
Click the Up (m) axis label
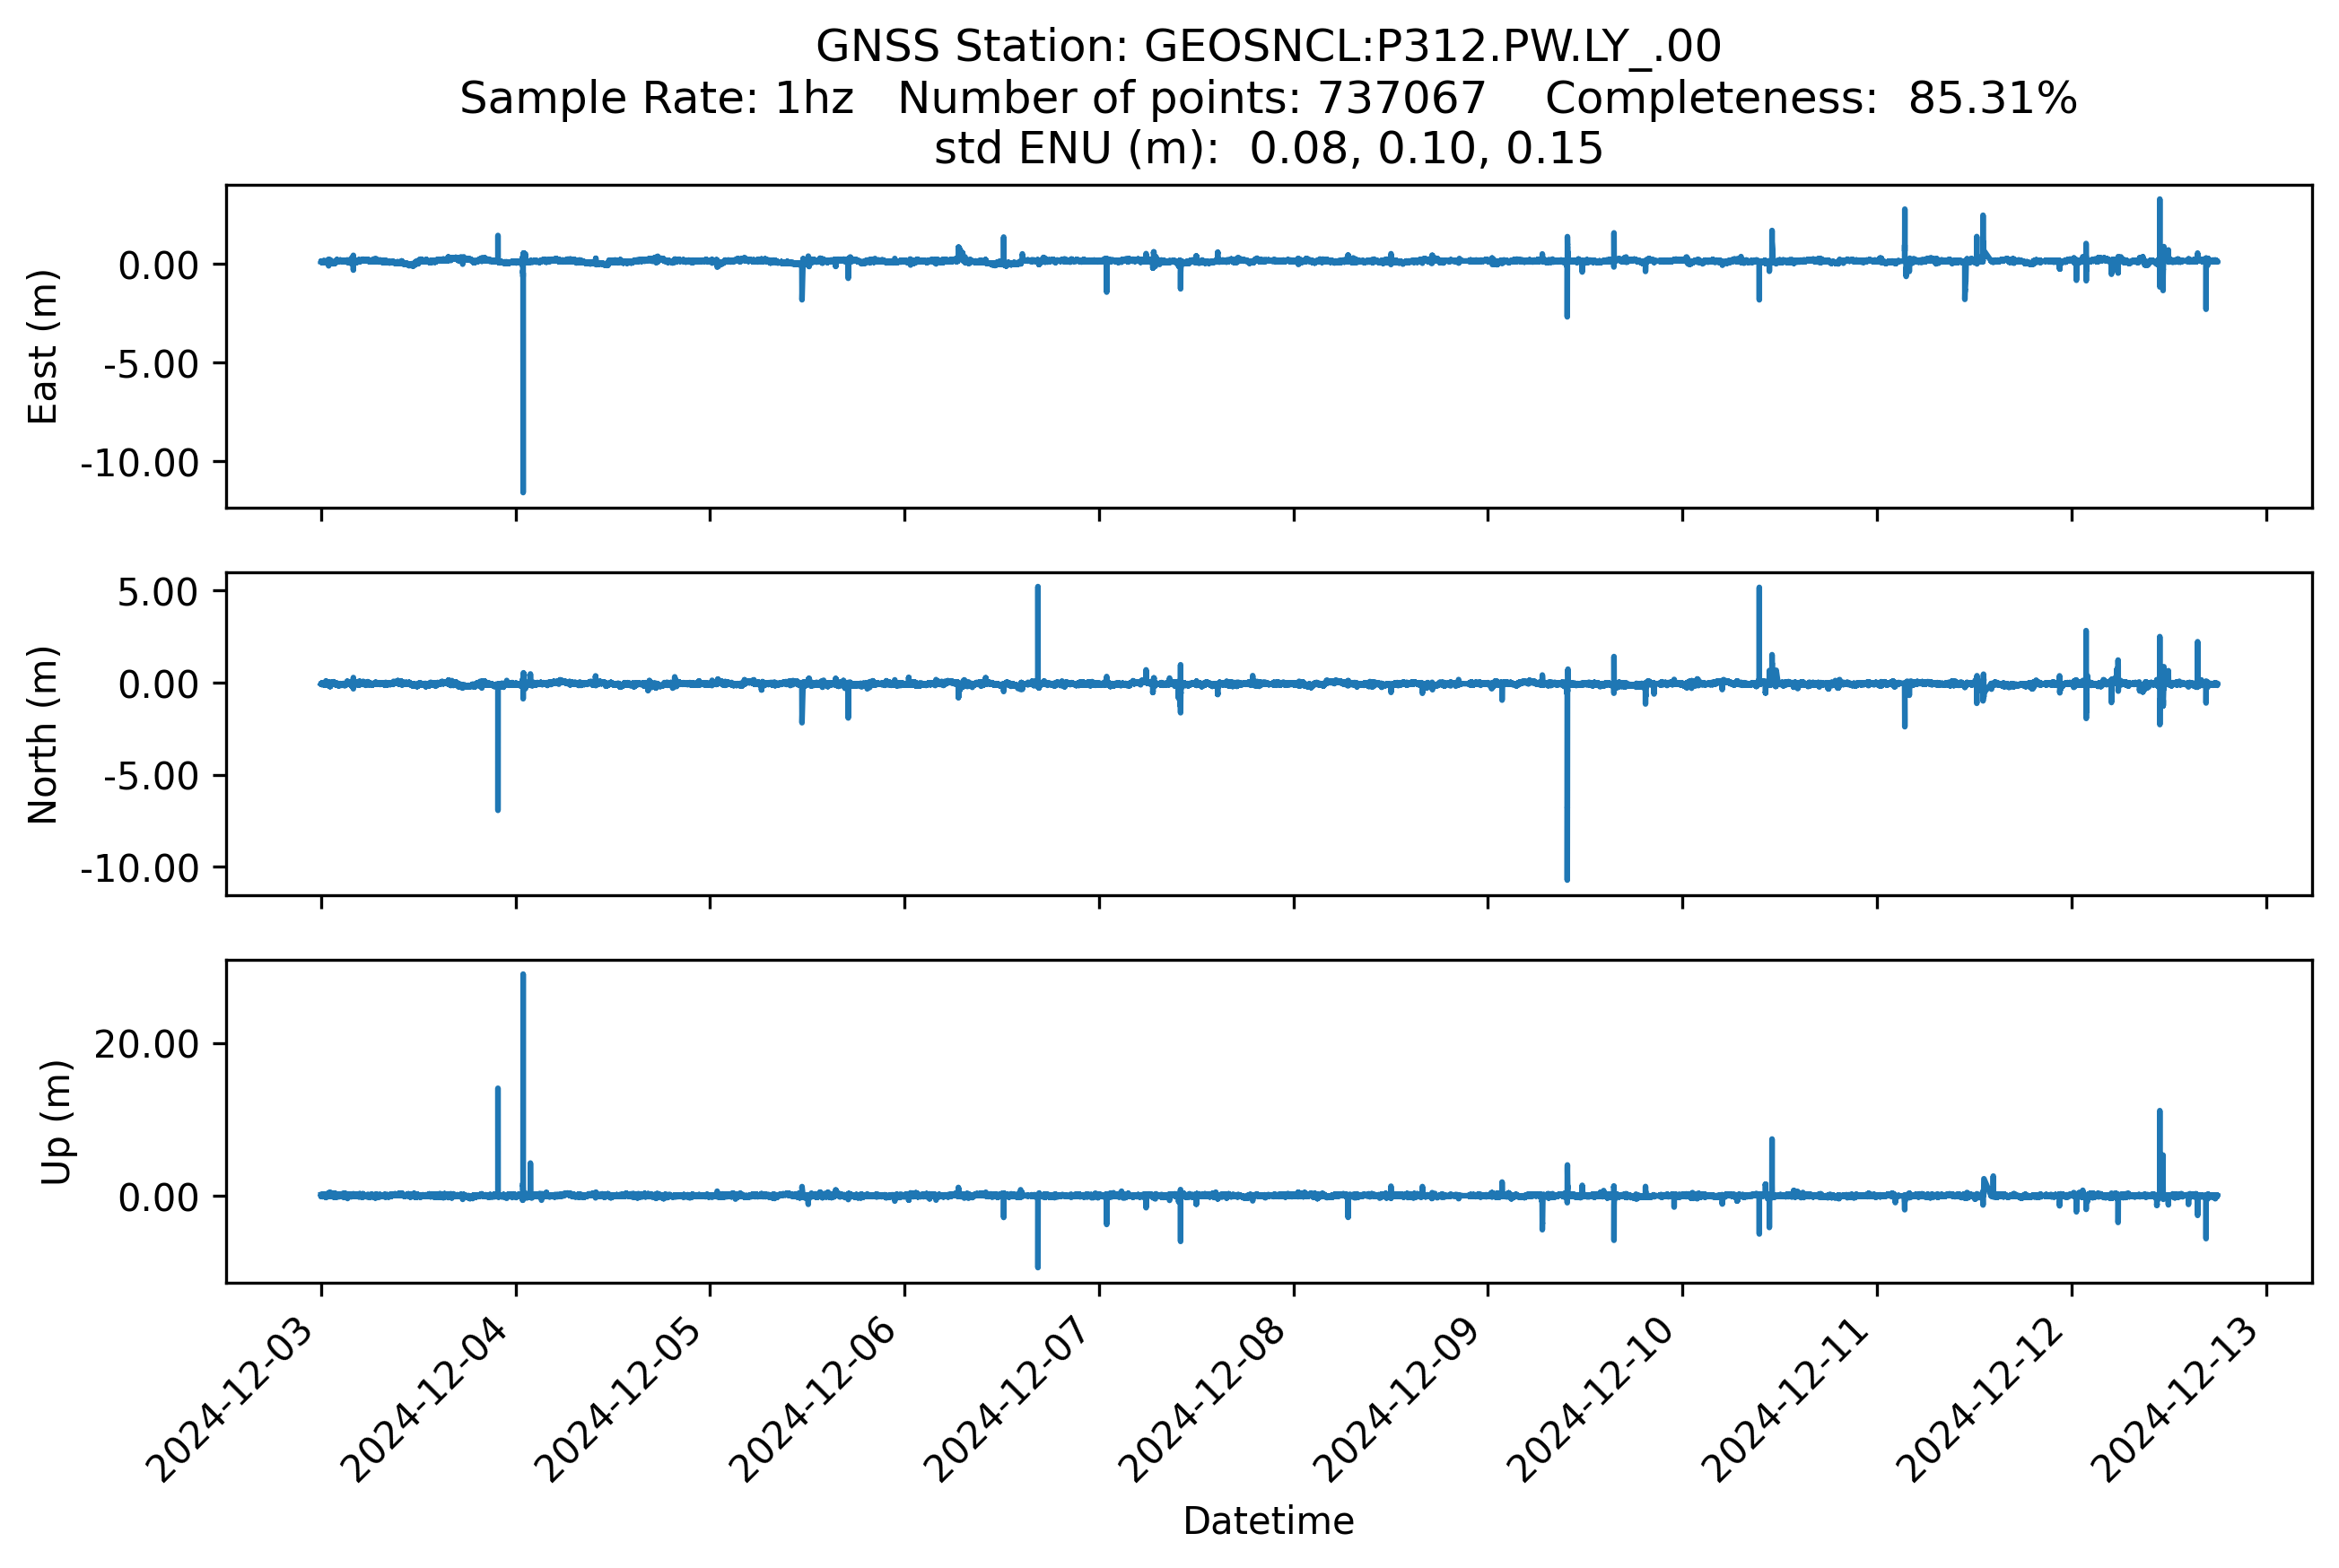point(56,1122)
